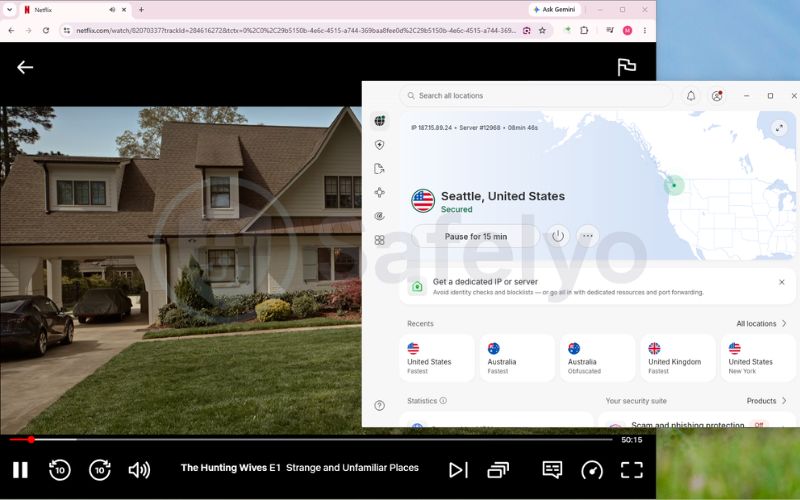
Task: Rewind the video 10 seconds
Action: point(60,469)
